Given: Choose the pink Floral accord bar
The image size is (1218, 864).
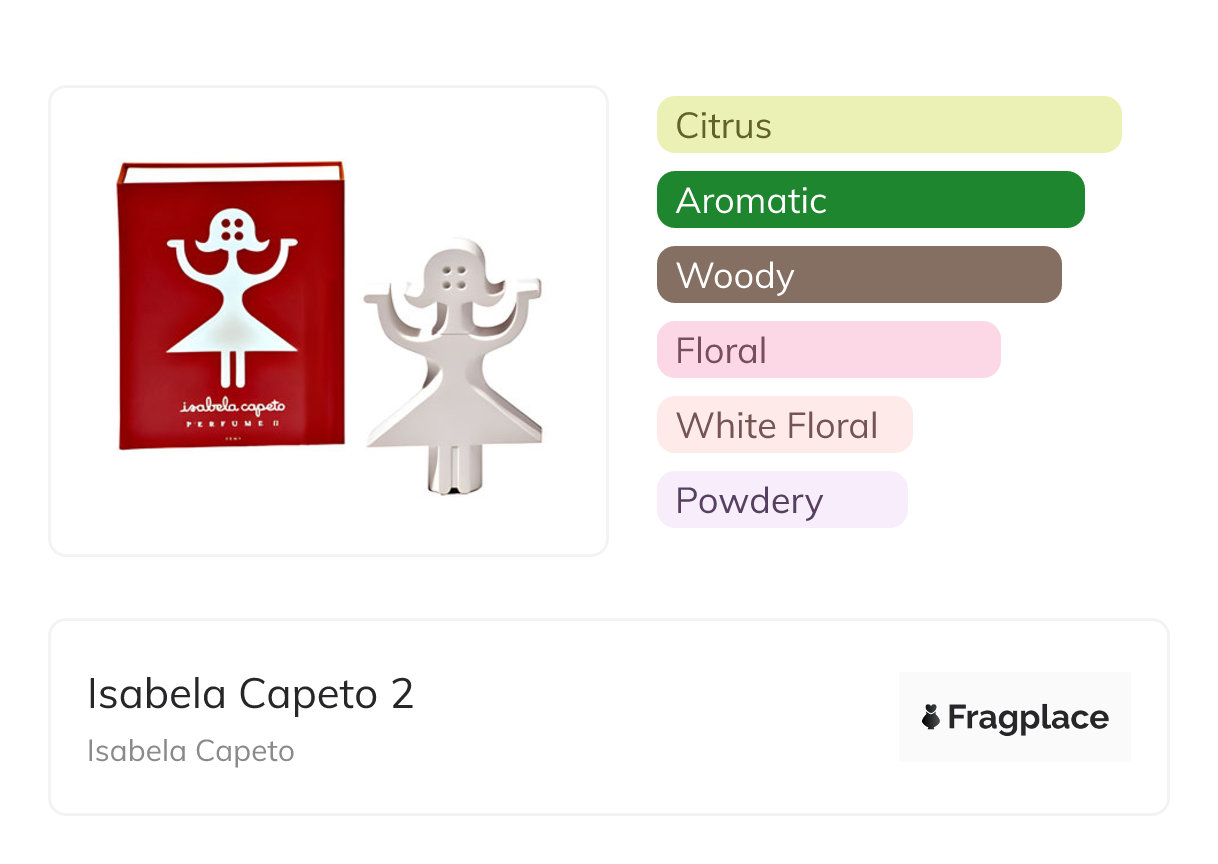Looking at the screenshot, I should click(828, 350).
